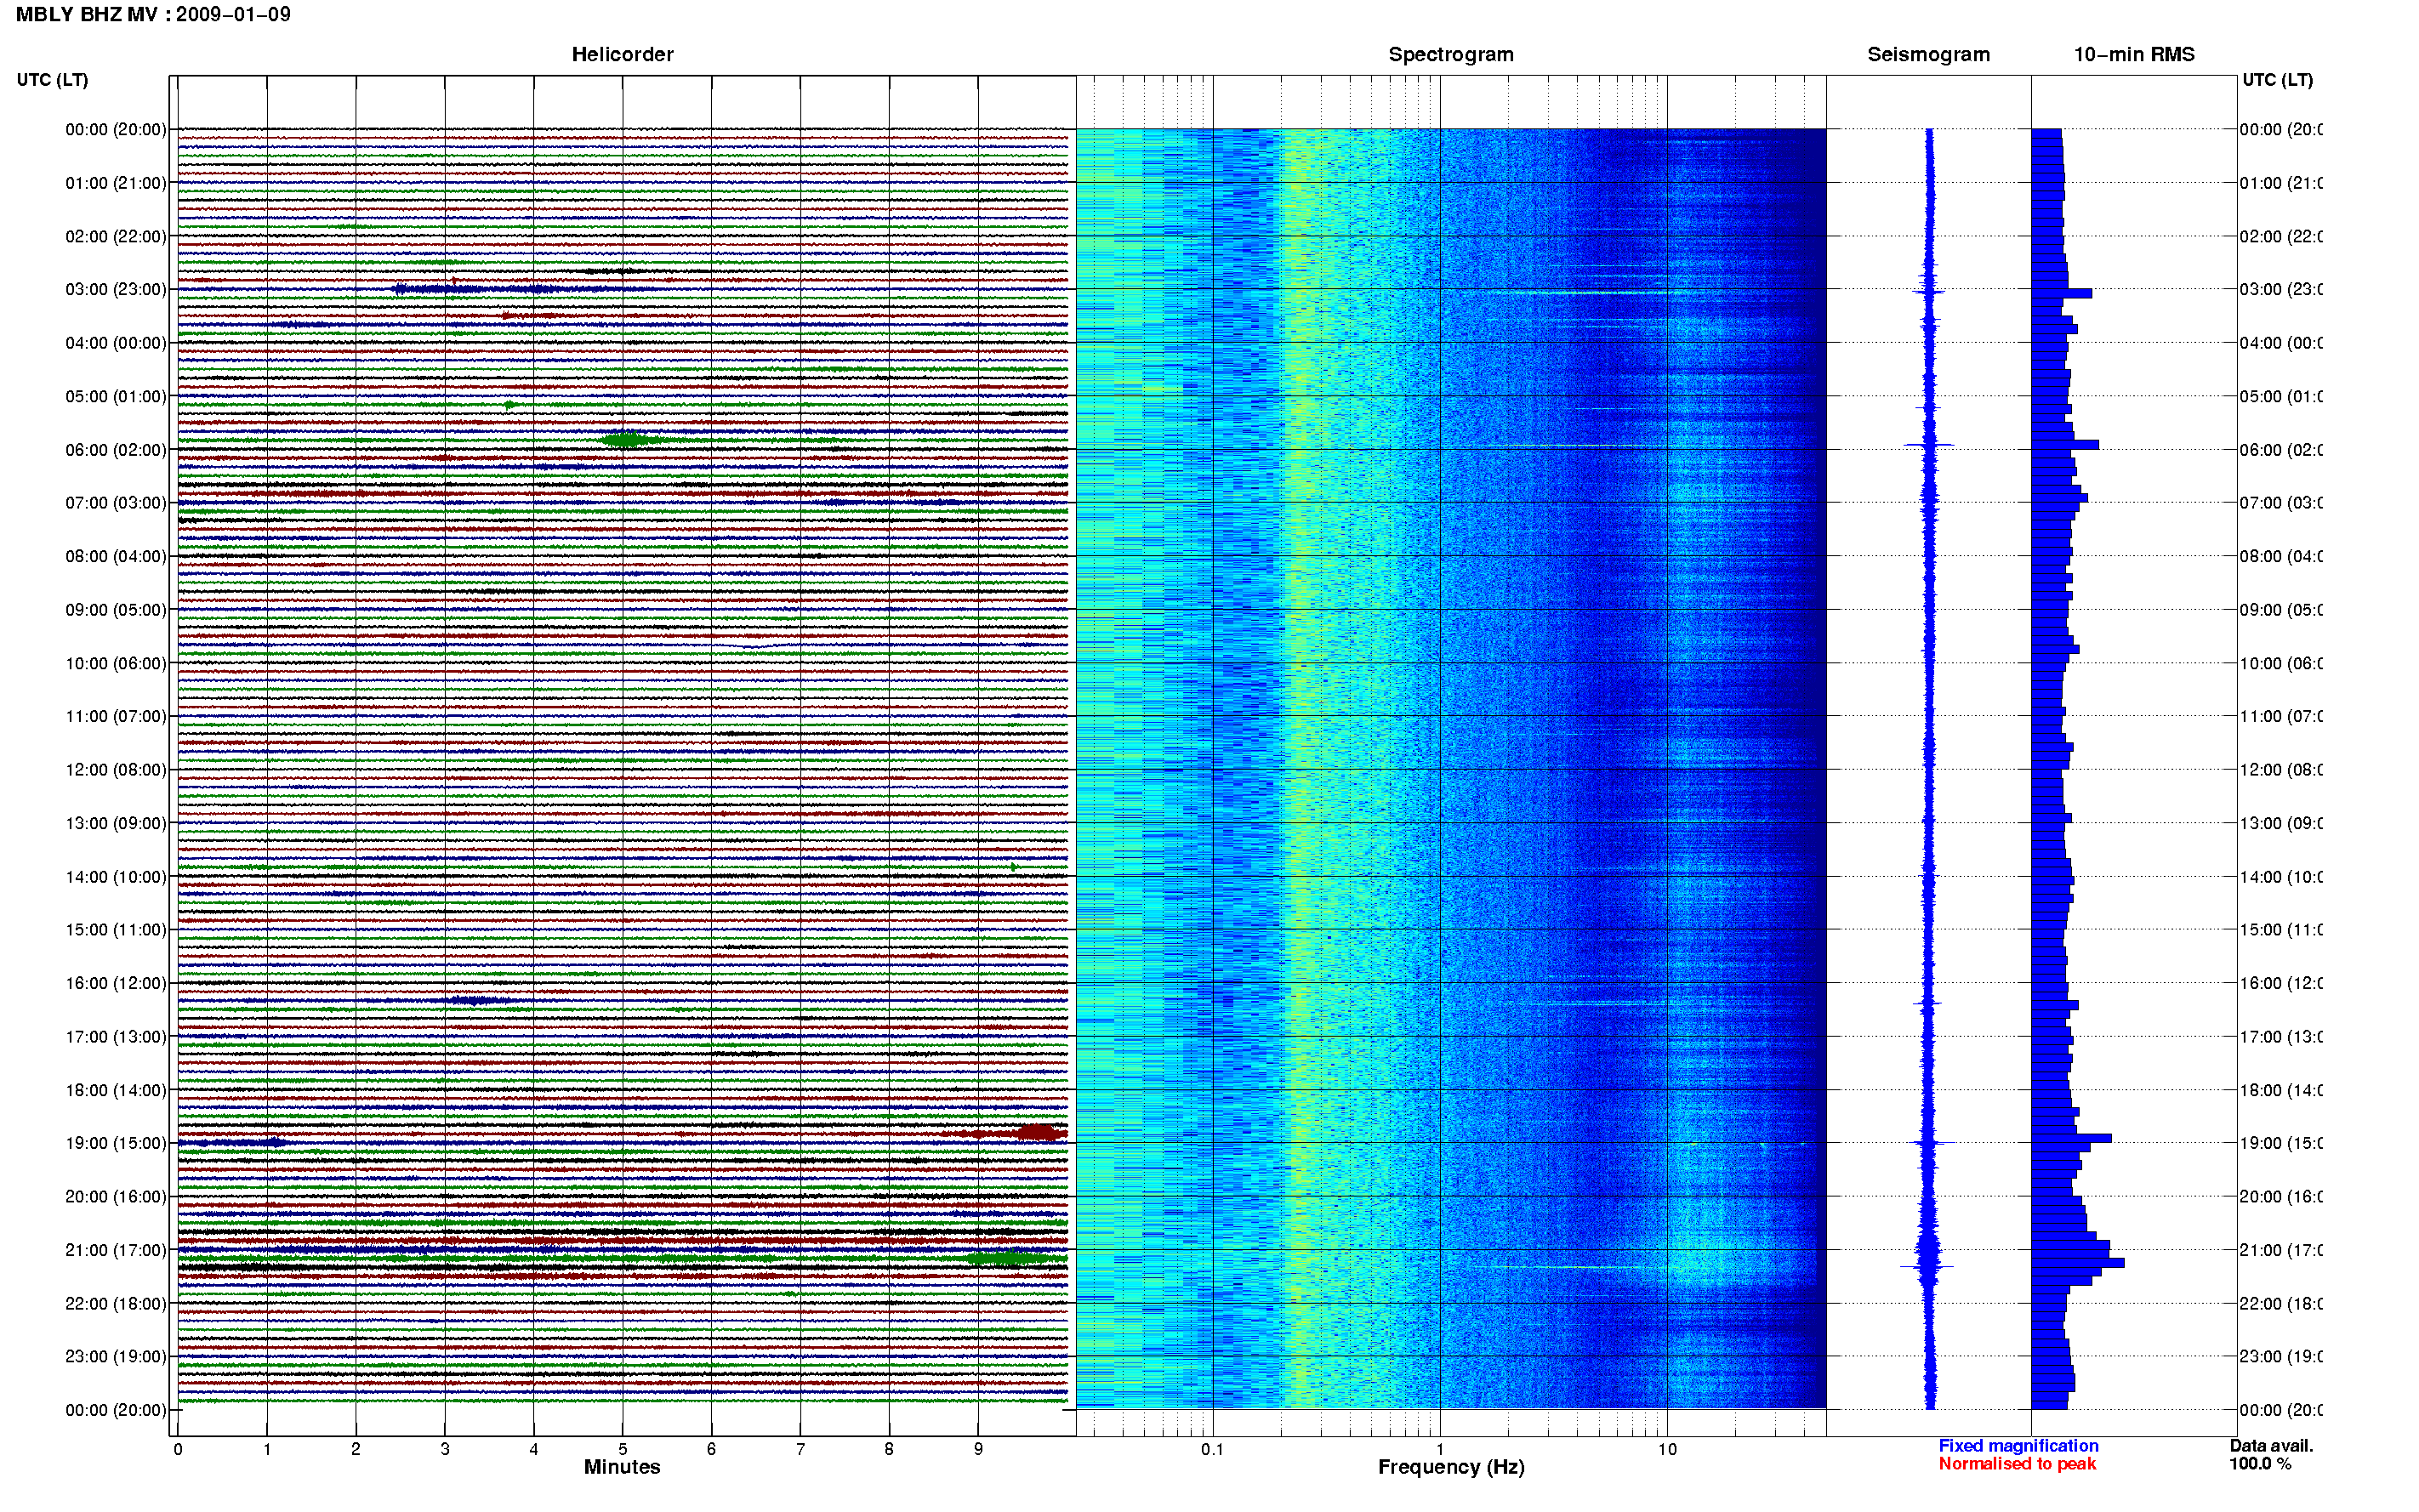Click the 'Normalised to peak' legend text
Image resolution: width=2419 pixels, height=1512 pixels.
point(2017,1464)
